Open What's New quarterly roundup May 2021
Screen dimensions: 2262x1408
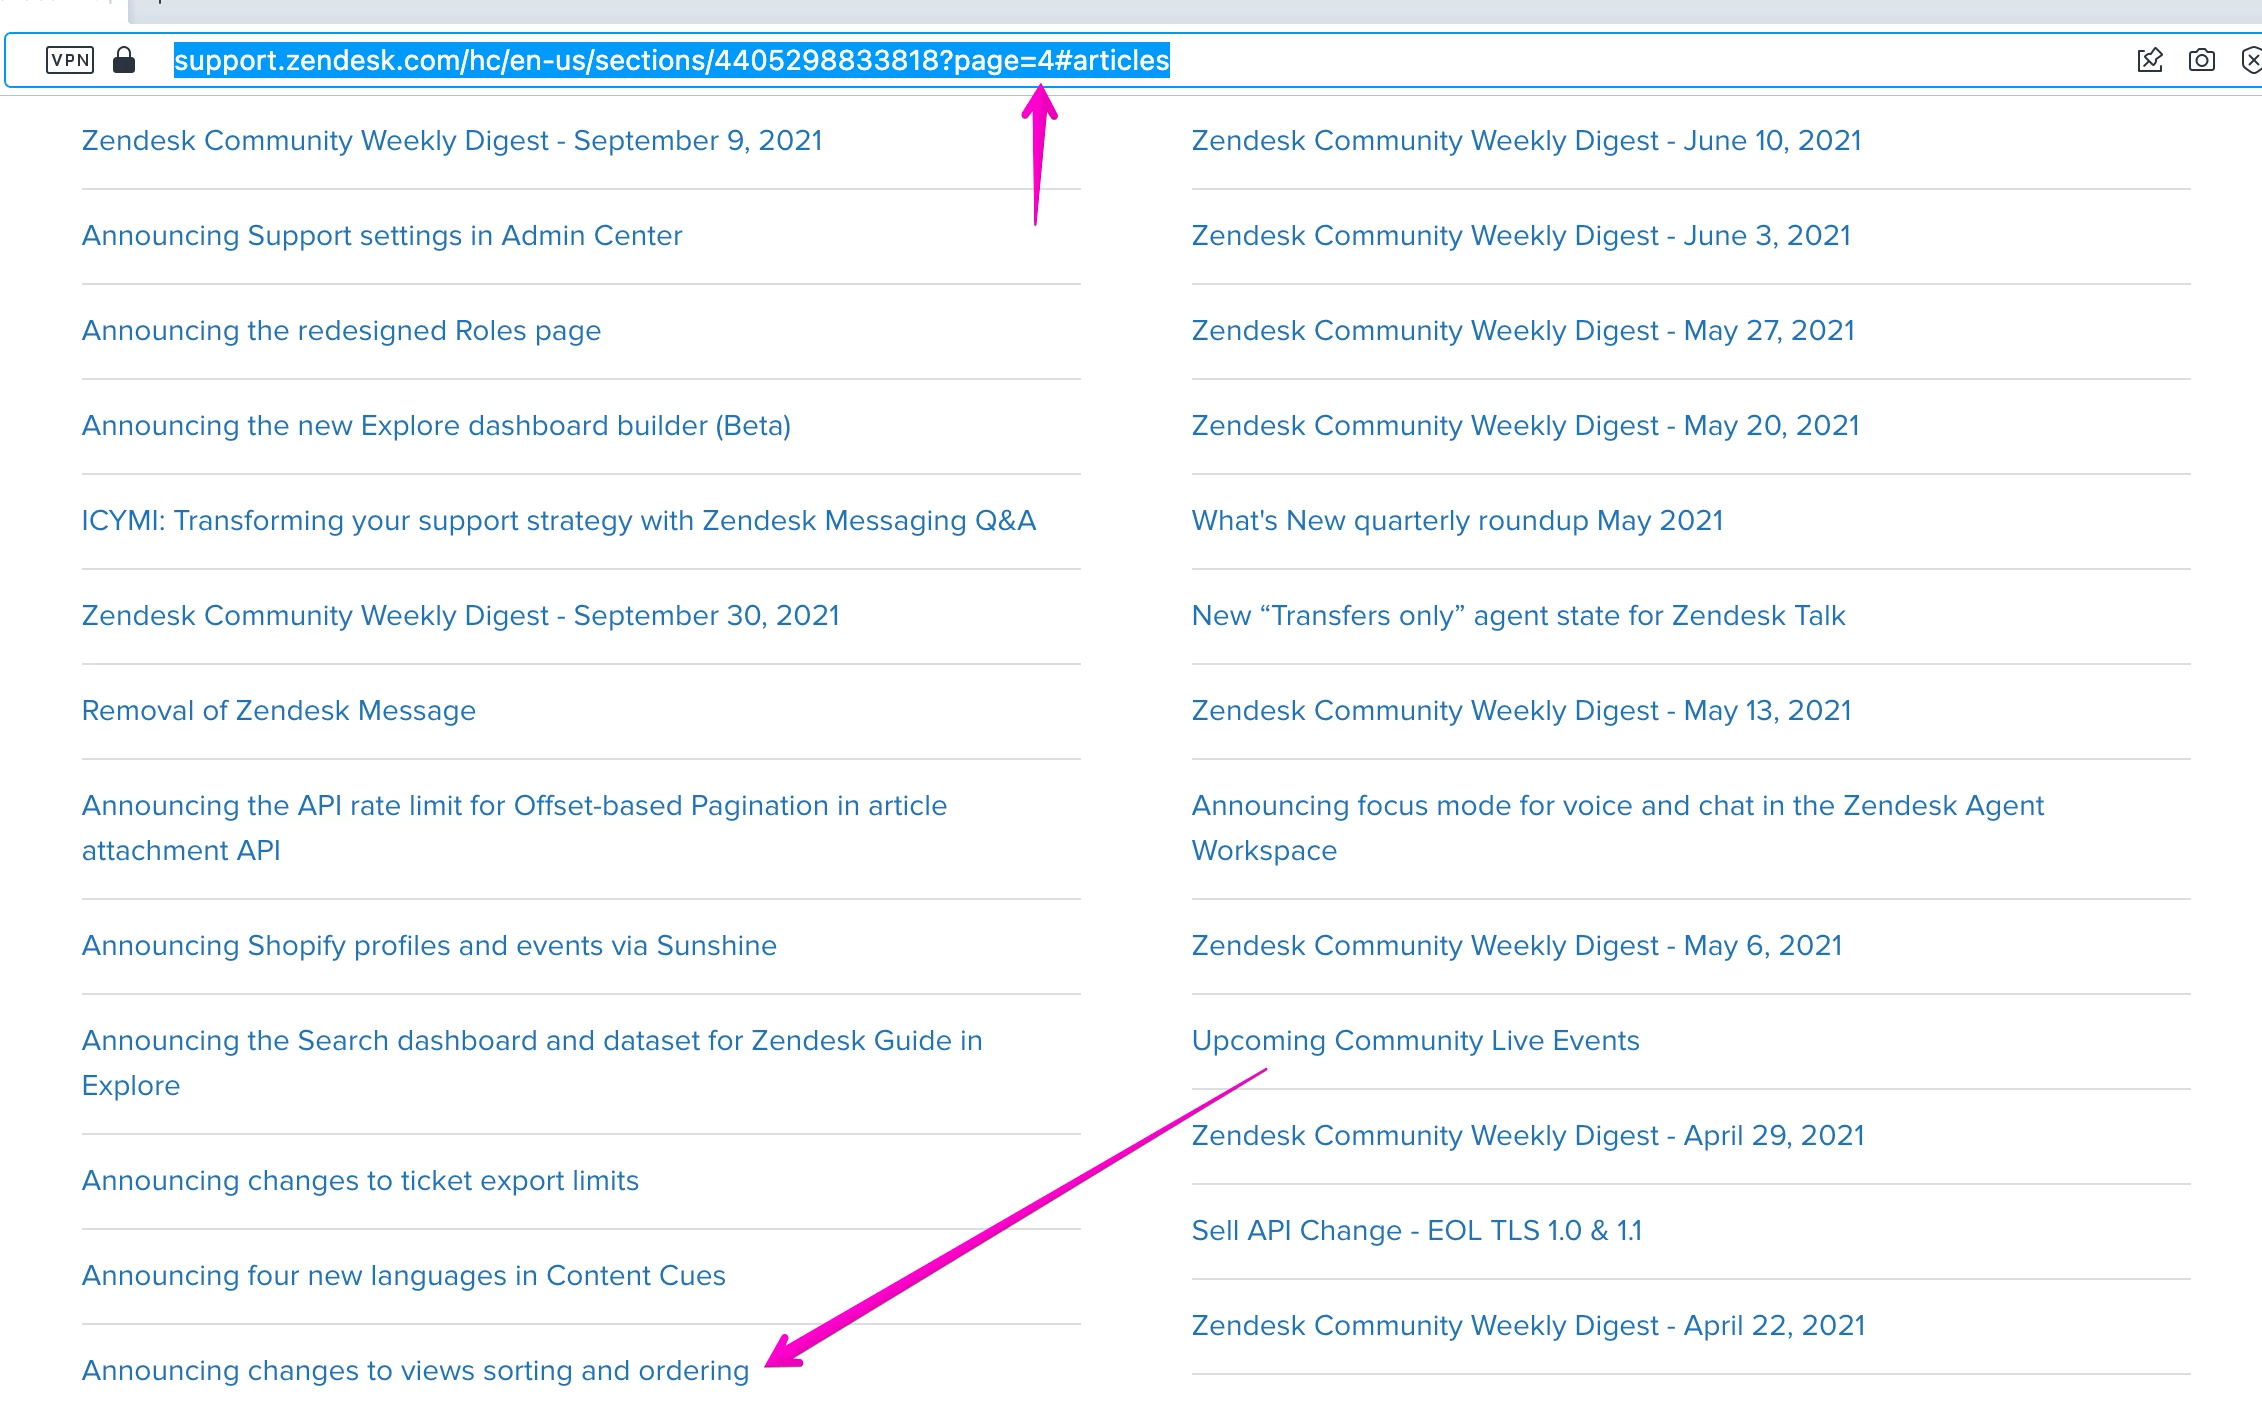(1457, 520)
